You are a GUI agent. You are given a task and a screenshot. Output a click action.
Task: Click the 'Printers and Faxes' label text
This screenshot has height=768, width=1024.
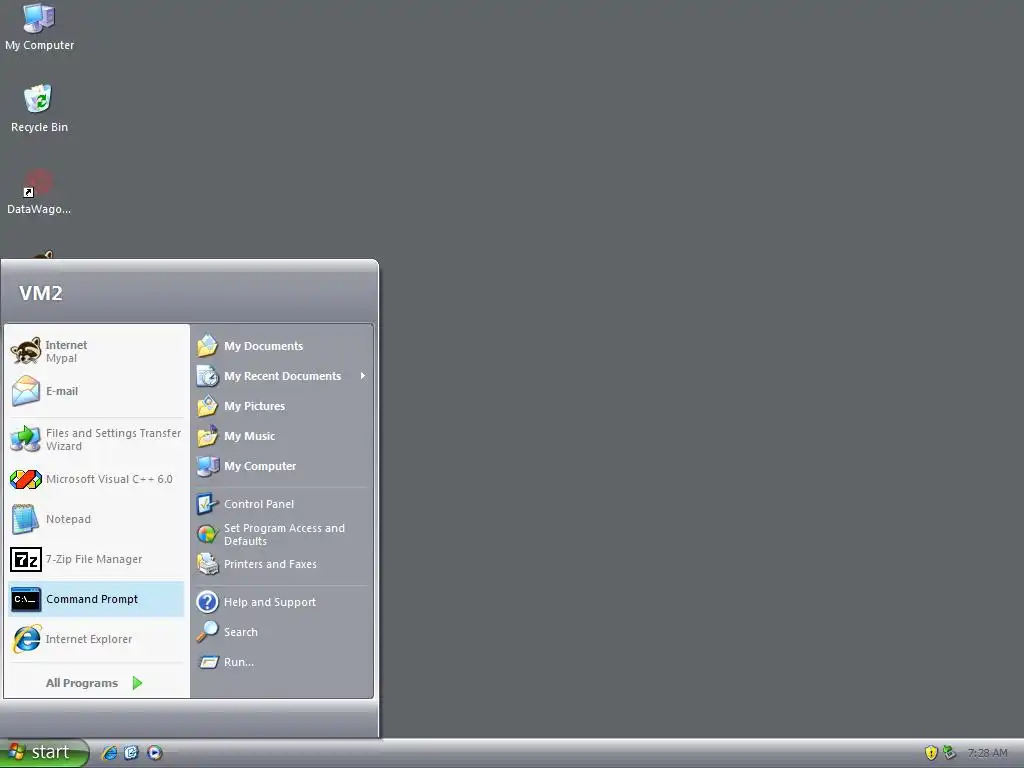tap(270, 564)
